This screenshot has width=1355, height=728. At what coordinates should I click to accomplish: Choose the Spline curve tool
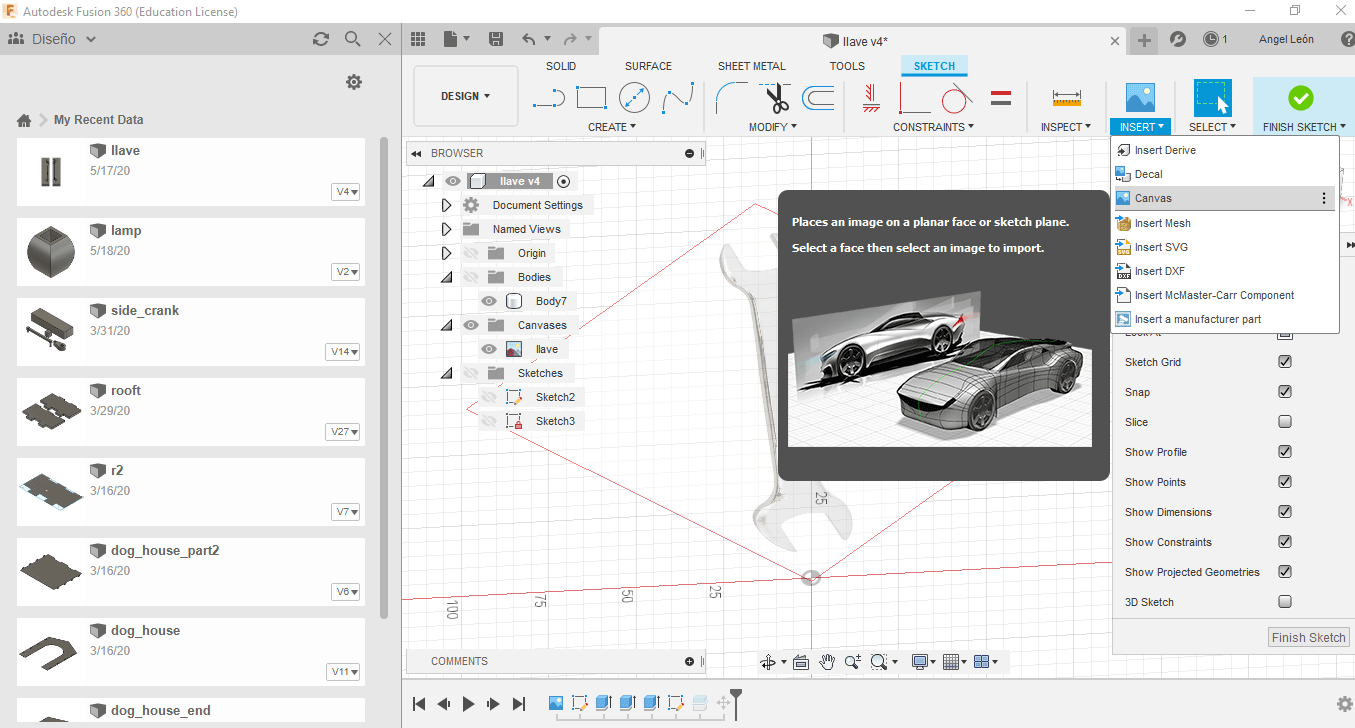tap(678, 98)
